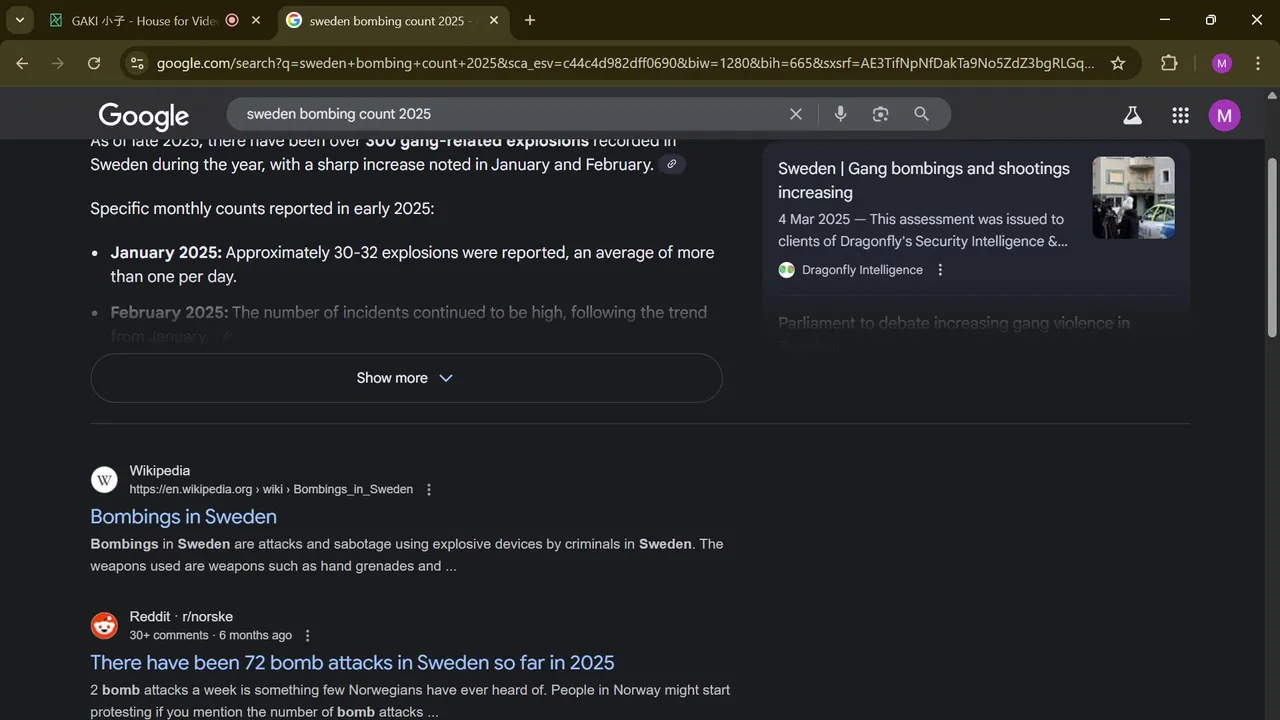The width and height of the screenshot is (1280, 720).
Task: Minimize the Chrome window
Action: (x=1165, y=20)
